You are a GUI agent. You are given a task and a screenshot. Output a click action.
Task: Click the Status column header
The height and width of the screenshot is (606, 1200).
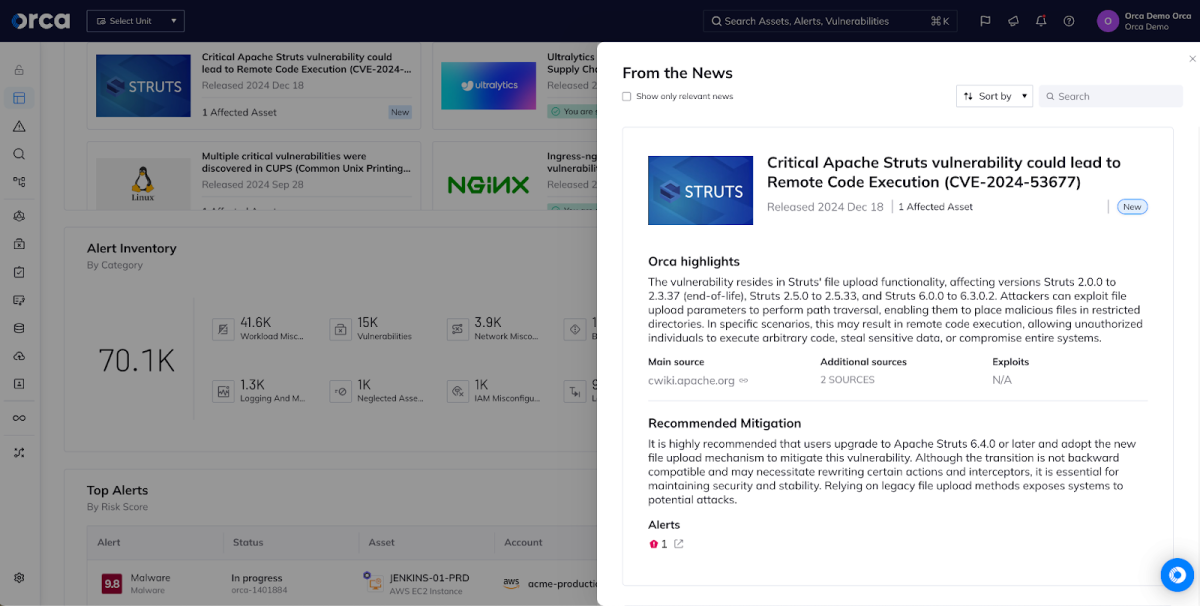tap(248, 542)
